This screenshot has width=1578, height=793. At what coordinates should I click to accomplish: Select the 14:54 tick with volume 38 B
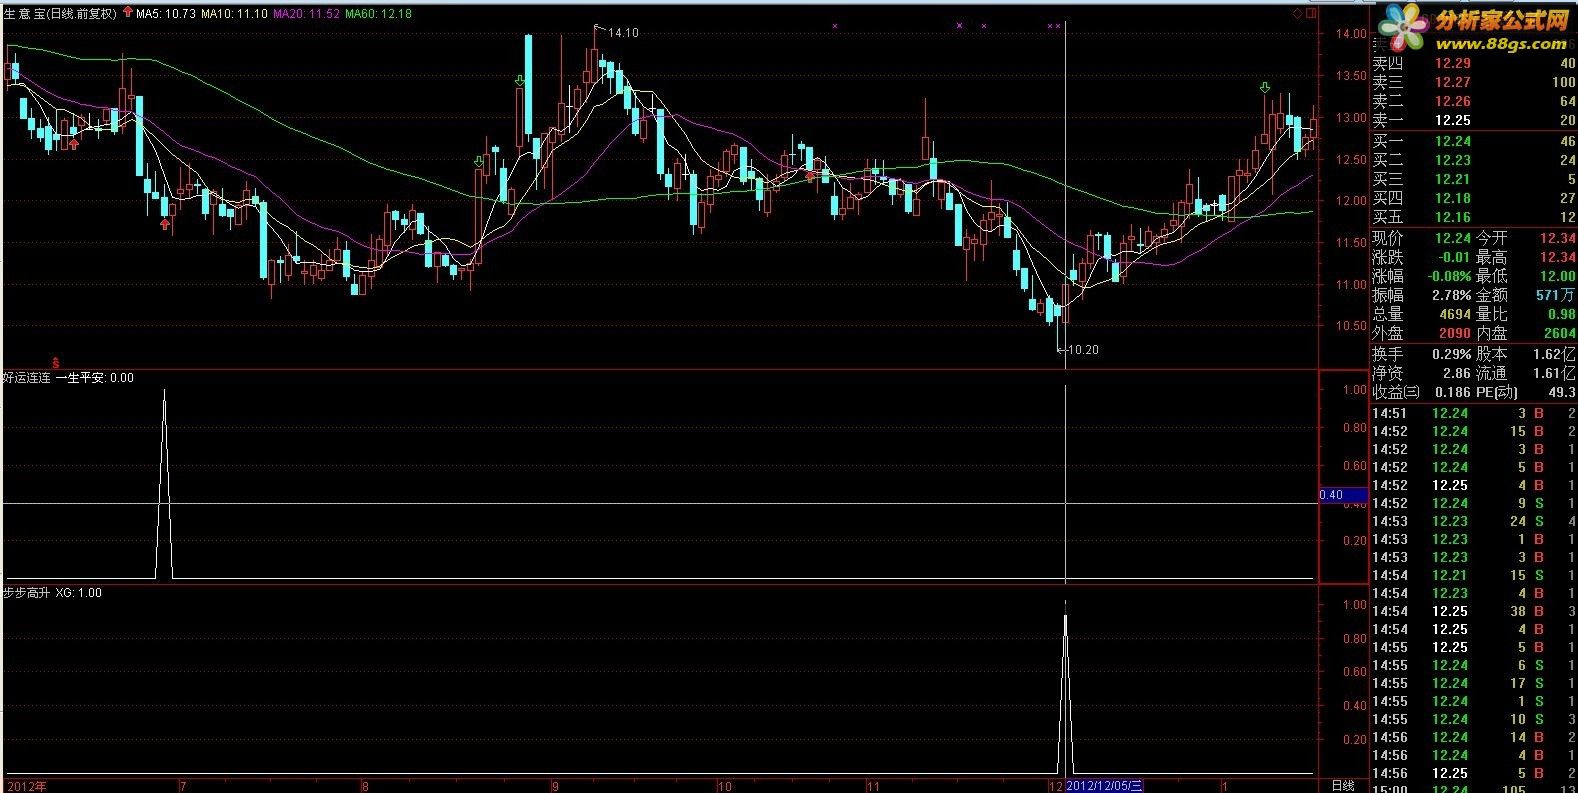(1474, 611)
